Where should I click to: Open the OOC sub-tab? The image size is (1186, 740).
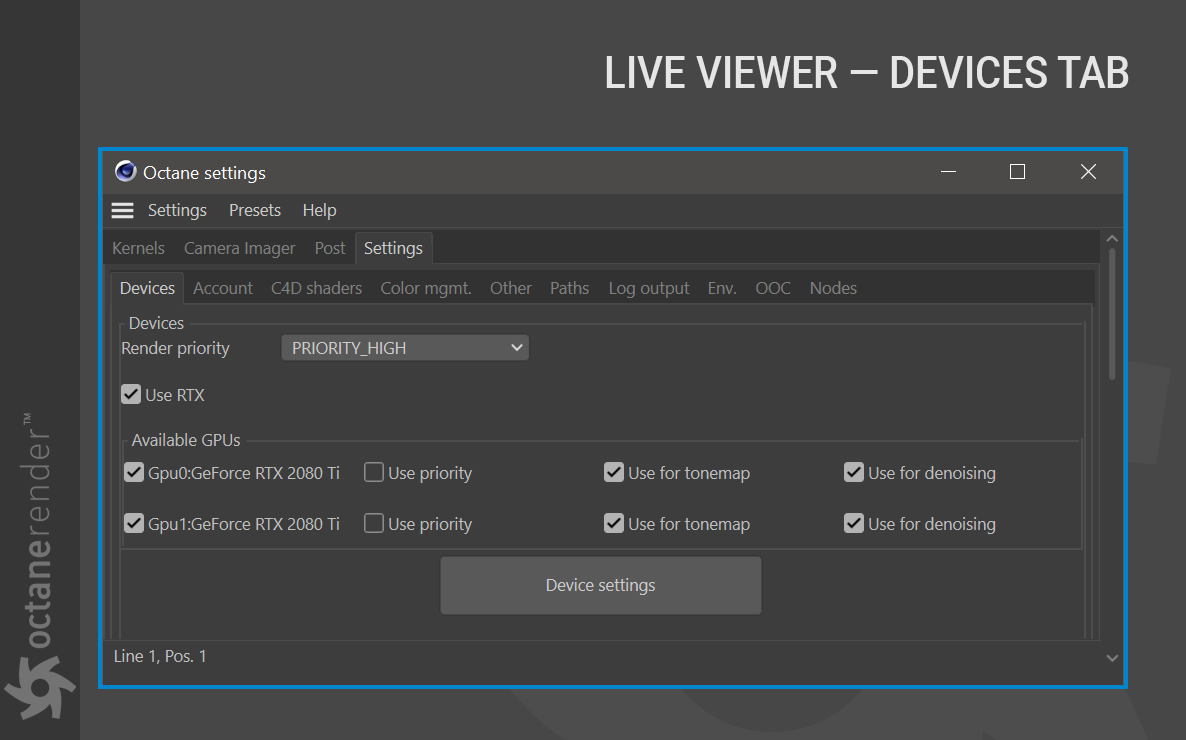(773, 288)
